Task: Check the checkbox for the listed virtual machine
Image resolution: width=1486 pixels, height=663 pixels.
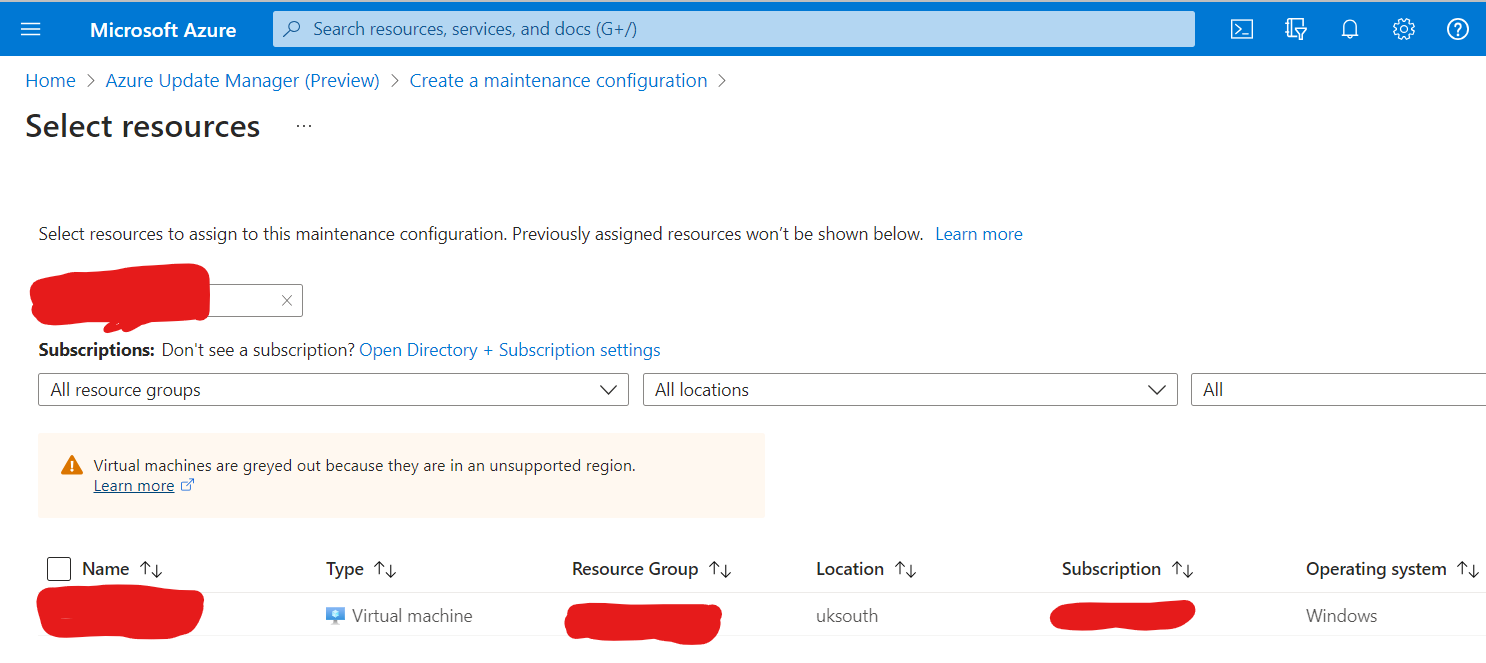Action: pos(58,615)
